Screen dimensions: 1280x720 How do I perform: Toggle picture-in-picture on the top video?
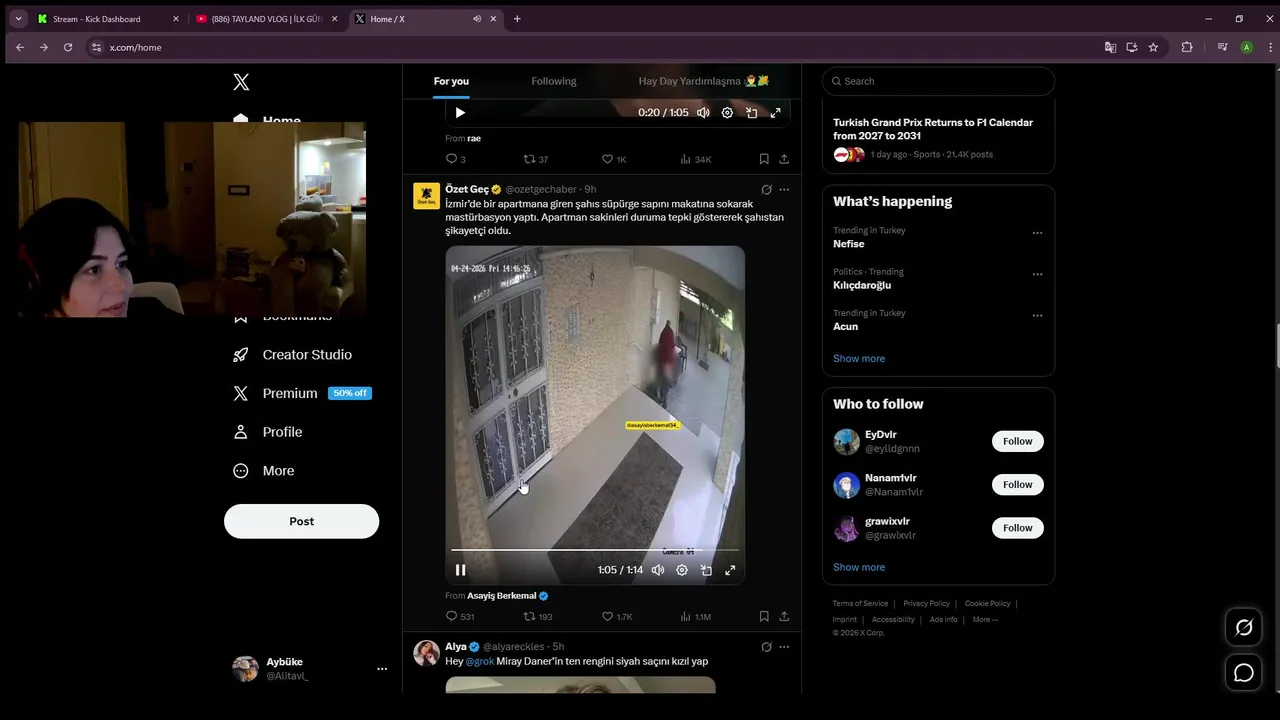pyautogui.click(x=751, y=113)
